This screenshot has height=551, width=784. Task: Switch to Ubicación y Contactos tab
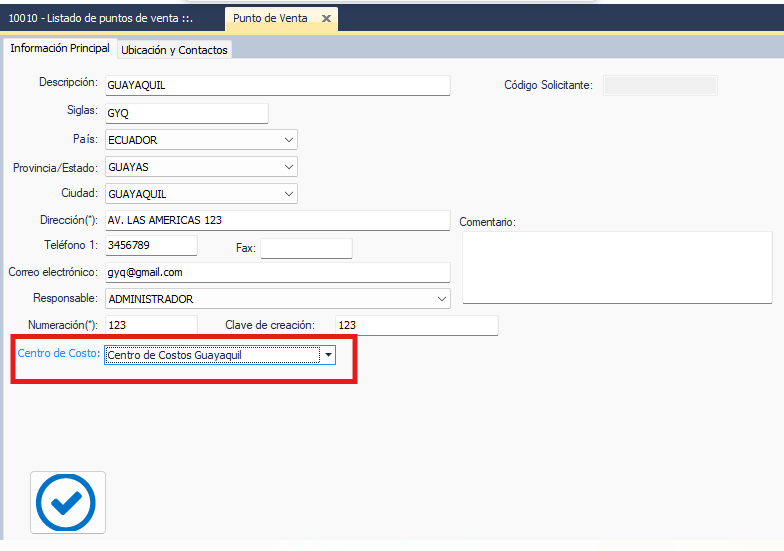(x=174, y=50)
